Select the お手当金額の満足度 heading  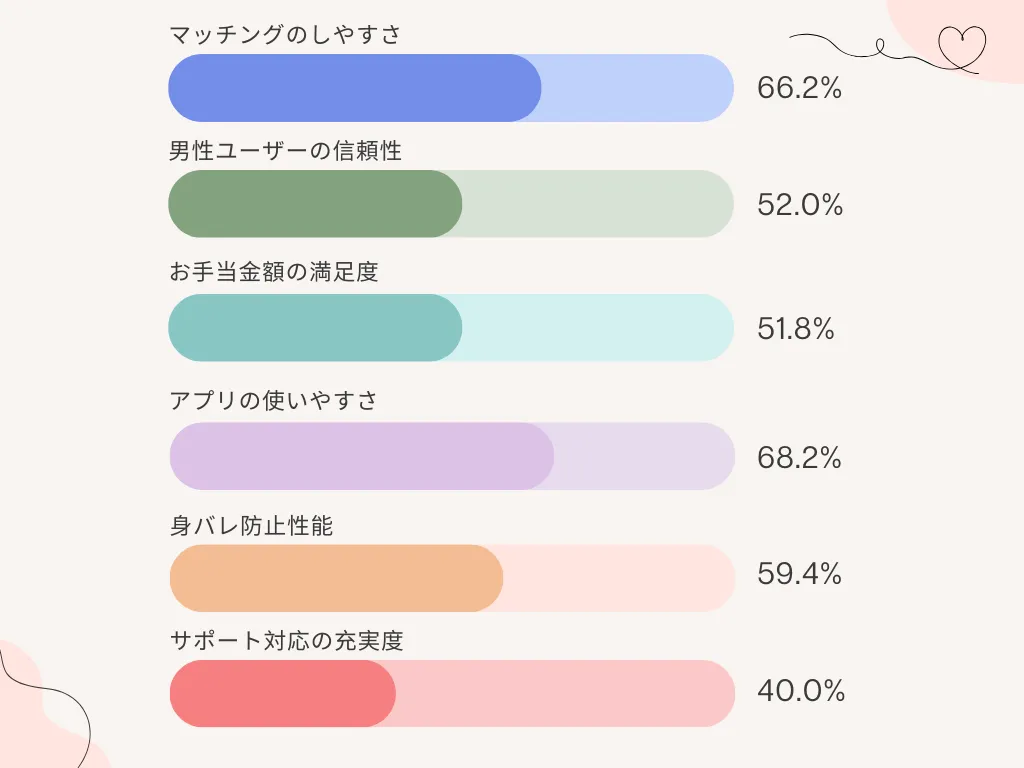[273, 272]
